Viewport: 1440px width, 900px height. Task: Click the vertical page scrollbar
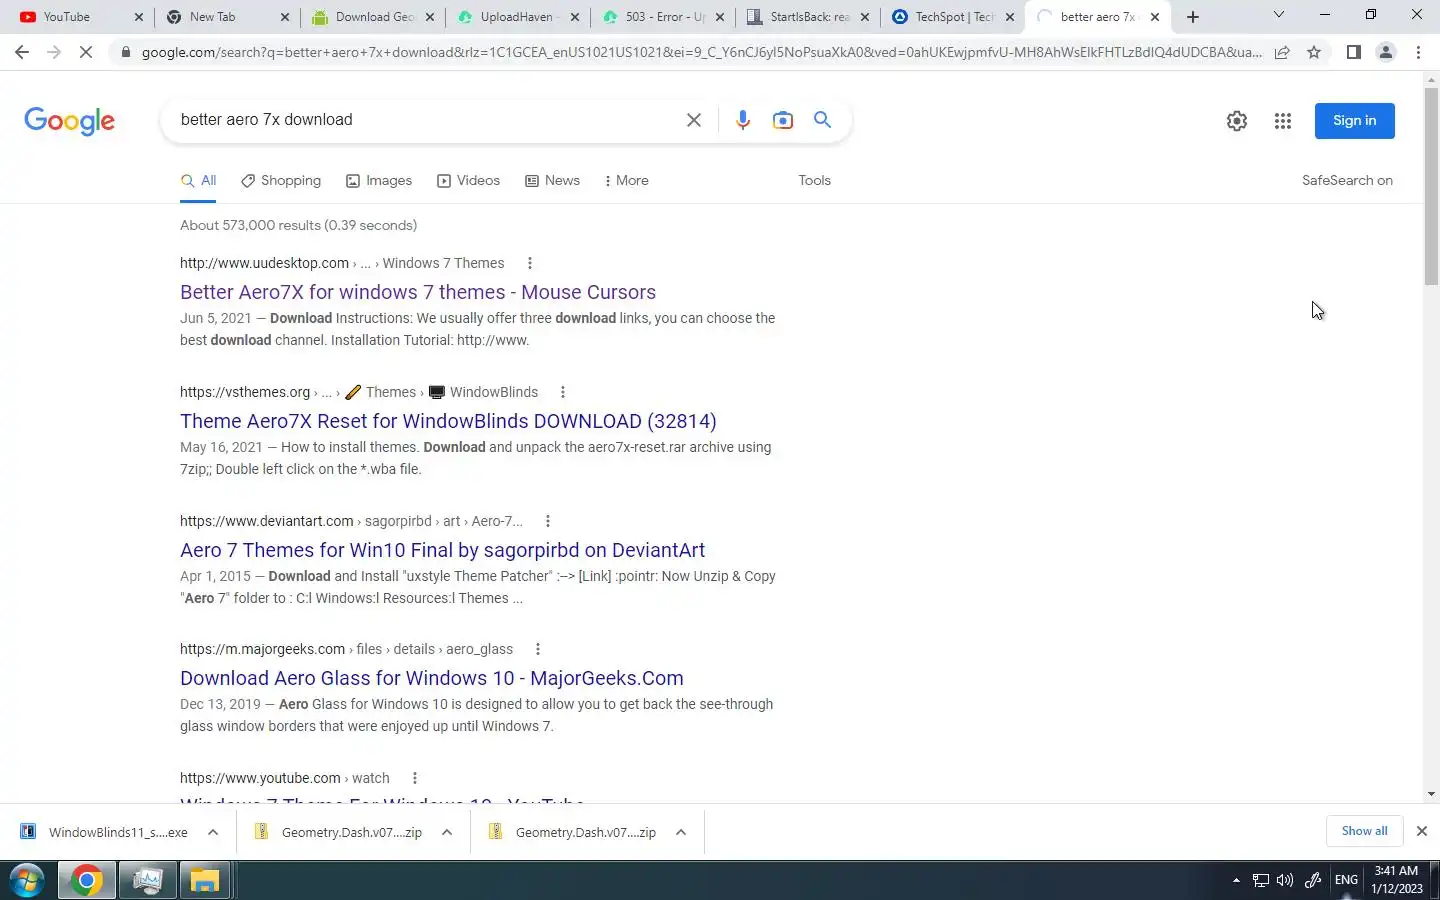tap(1431, 186)
